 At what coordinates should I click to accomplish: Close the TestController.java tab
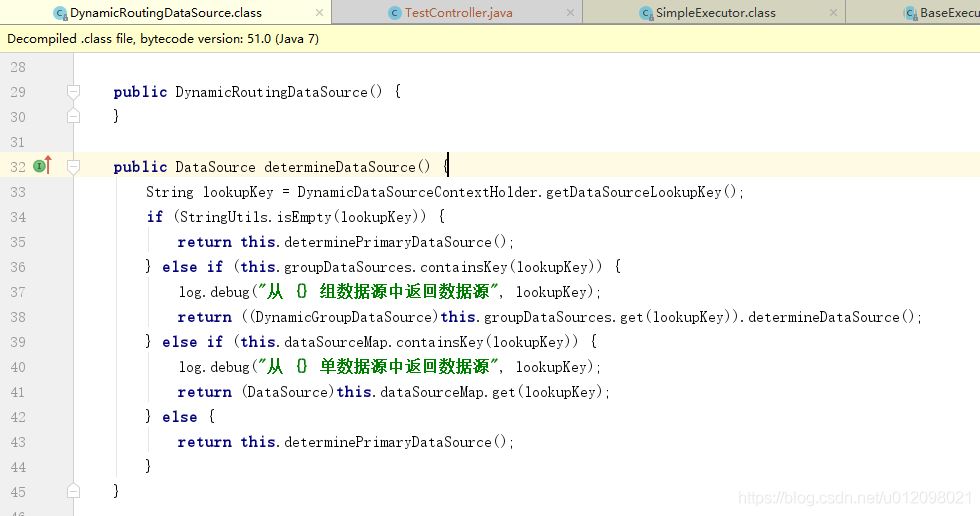[571, 13]
